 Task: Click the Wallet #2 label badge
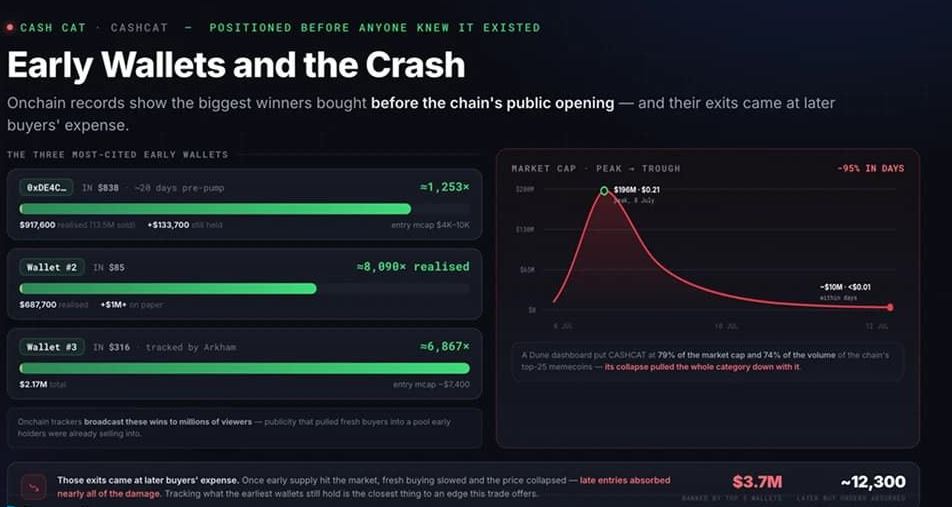point(52,267)
